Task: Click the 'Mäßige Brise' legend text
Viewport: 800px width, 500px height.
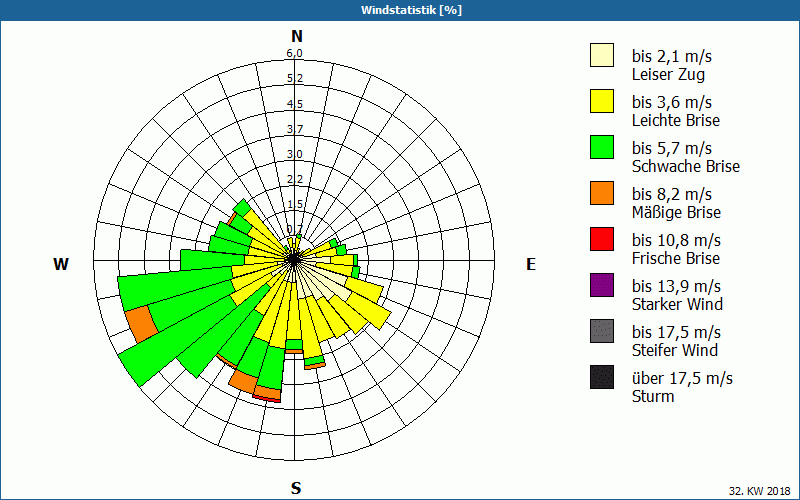Action: coord(676,212)
